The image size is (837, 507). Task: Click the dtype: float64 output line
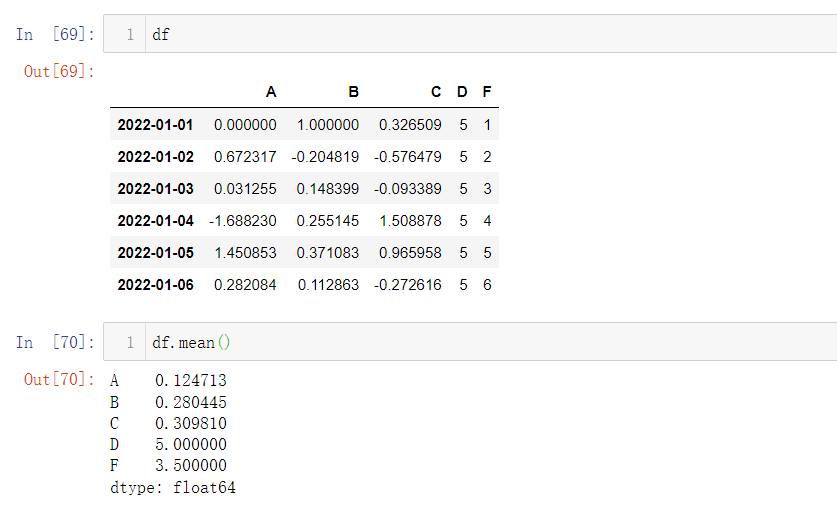point(172,487)
